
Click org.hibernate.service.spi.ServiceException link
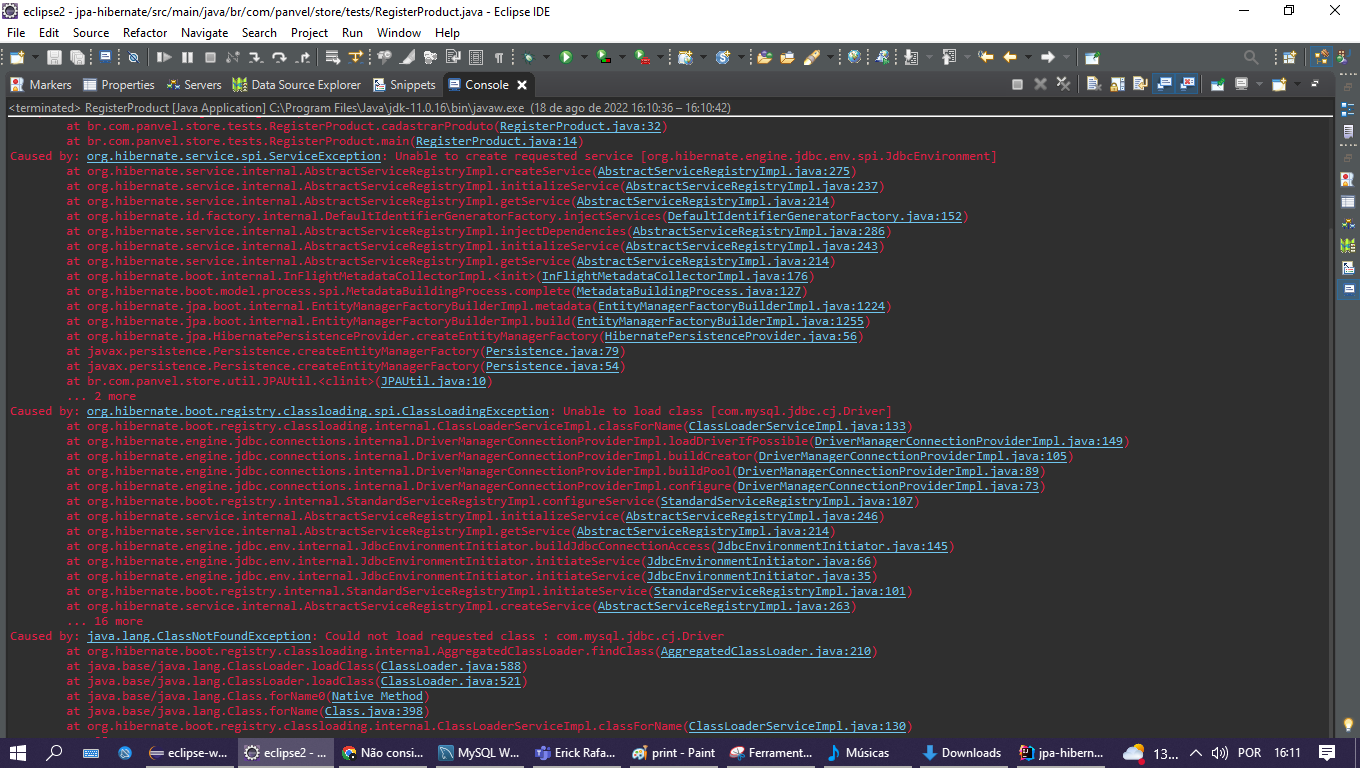coord(234,156)
